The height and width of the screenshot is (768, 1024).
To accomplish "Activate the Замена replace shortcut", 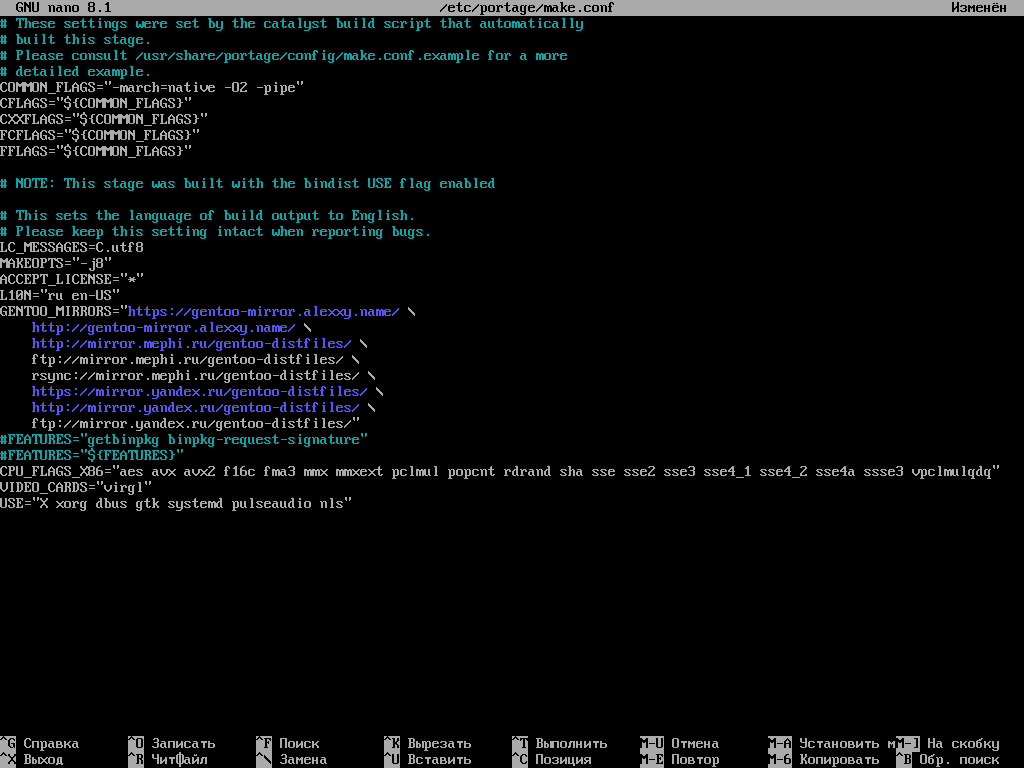I will tap(292, 760).
